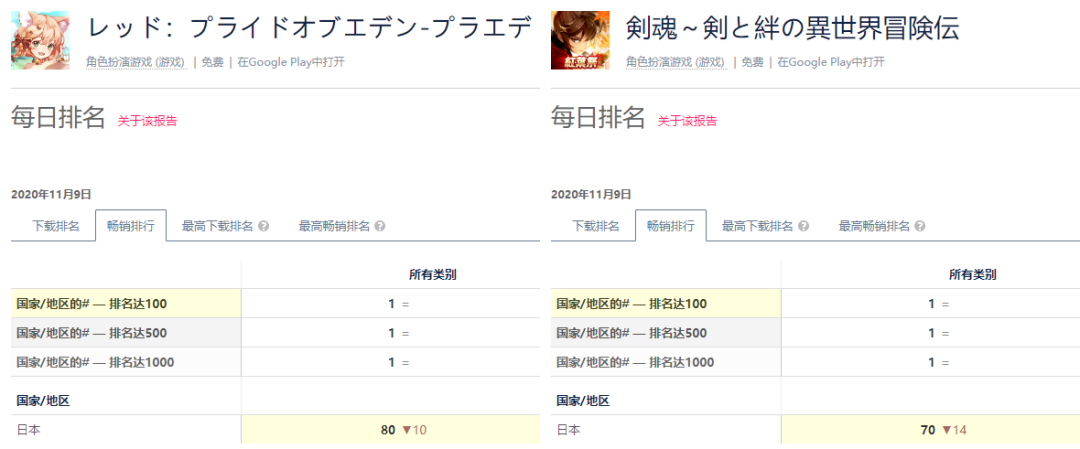Select 排名达1000 row in right table

tap(816, 362)
